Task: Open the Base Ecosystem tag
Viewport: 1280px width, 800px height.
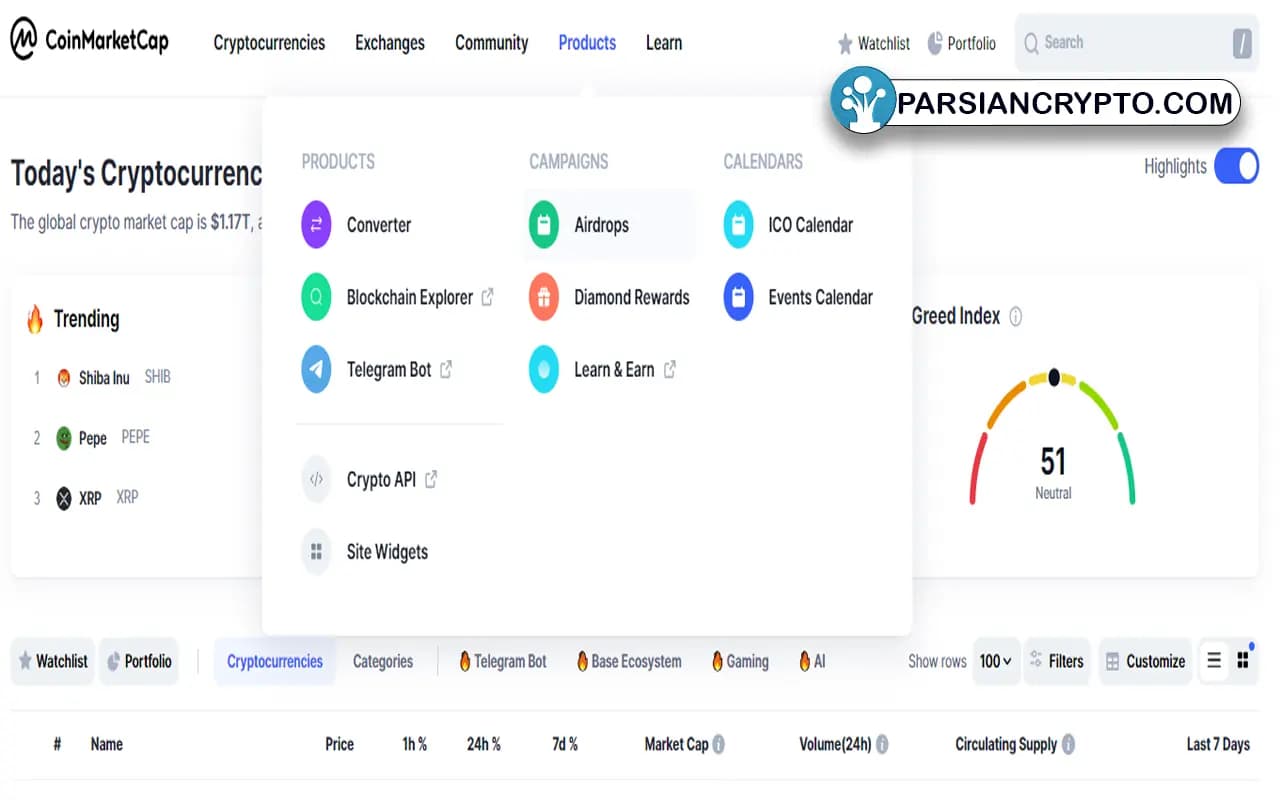Action: (629, 661)
